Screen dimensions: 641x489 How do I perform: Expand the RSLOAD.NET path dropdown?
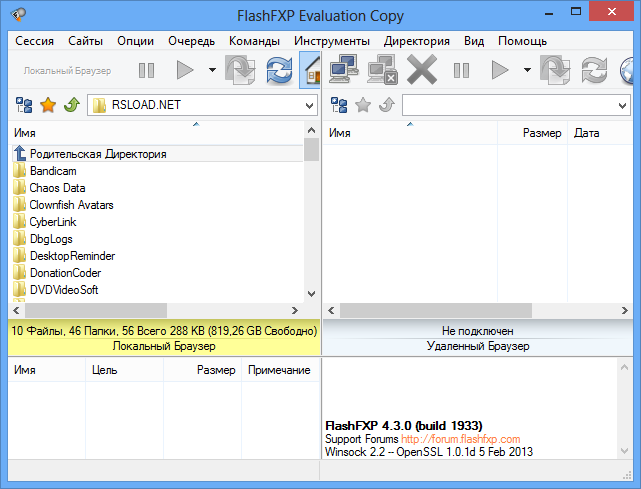point(309,105)
